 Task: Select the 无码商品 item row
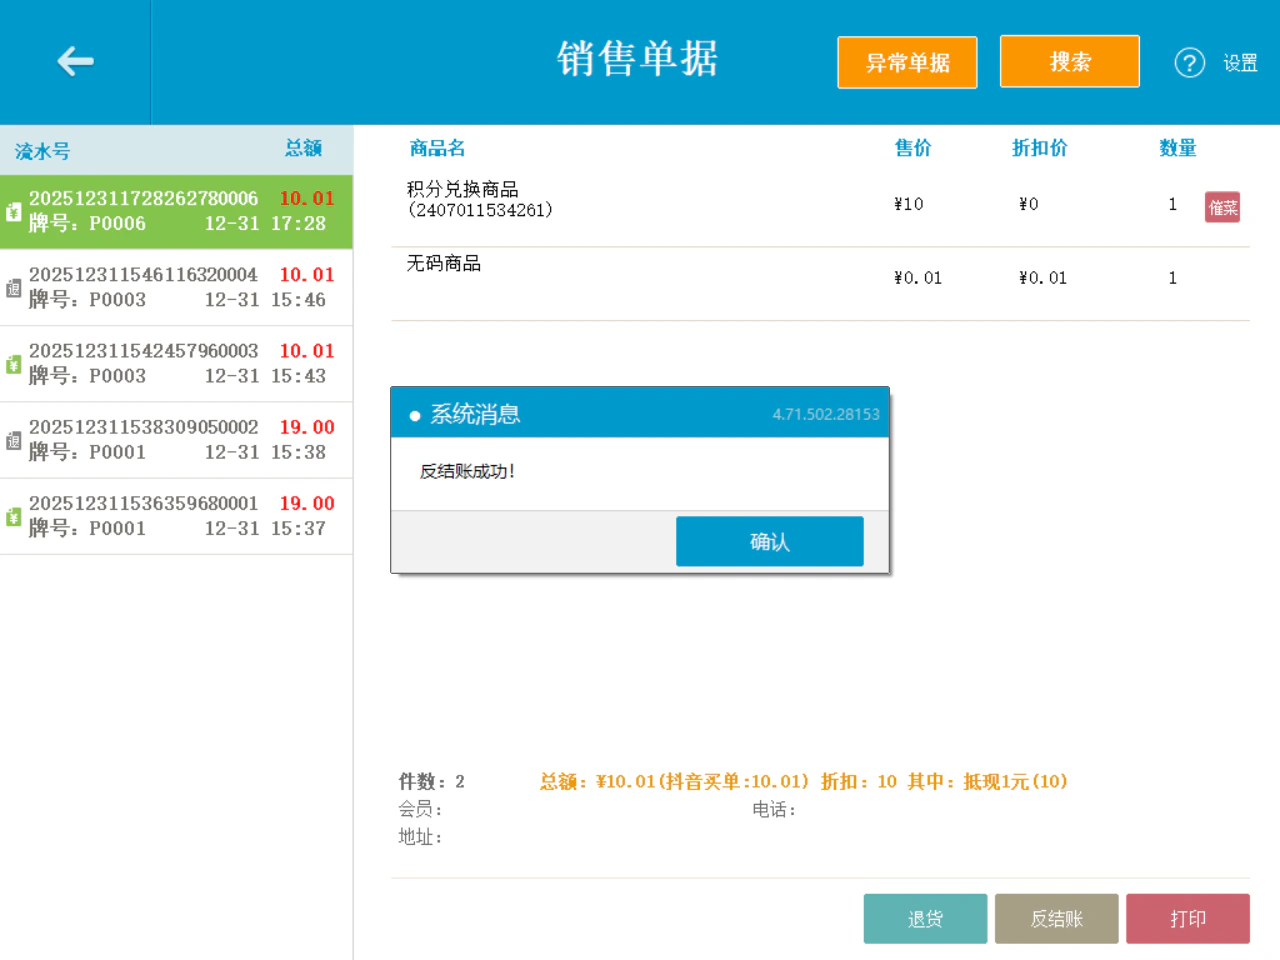point(820,284)
